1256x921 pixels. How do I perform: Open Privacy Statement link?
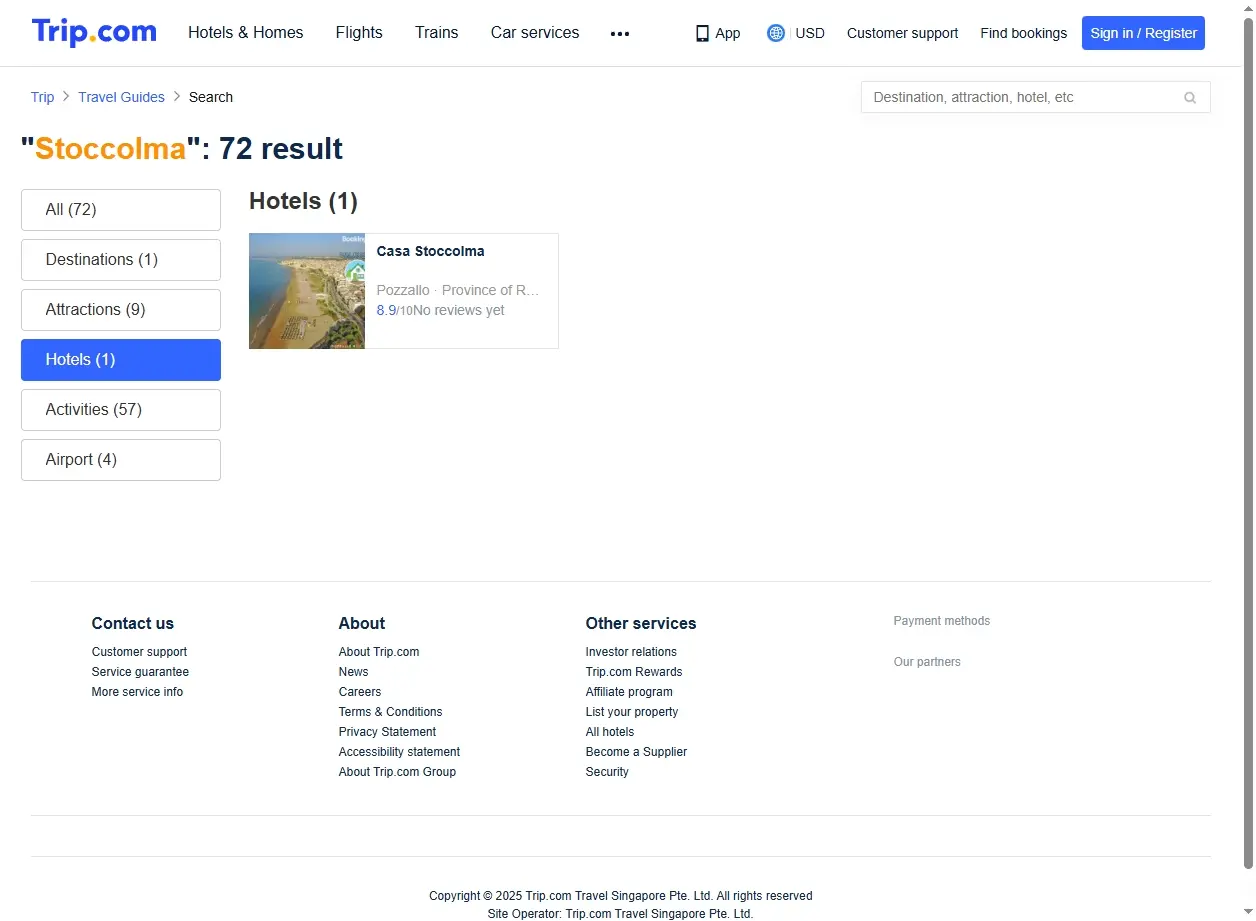(x=387, y=732)
